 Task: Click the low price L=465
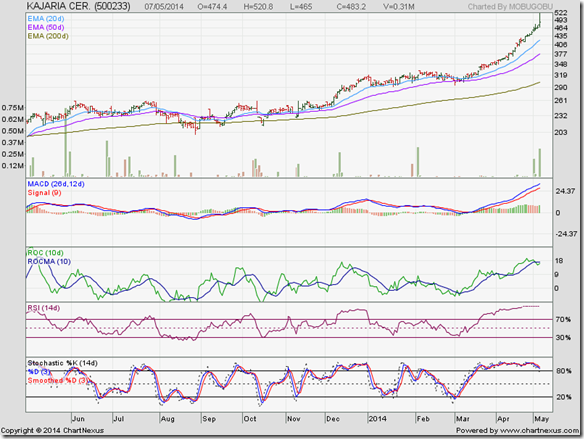[x=301, y=6]
